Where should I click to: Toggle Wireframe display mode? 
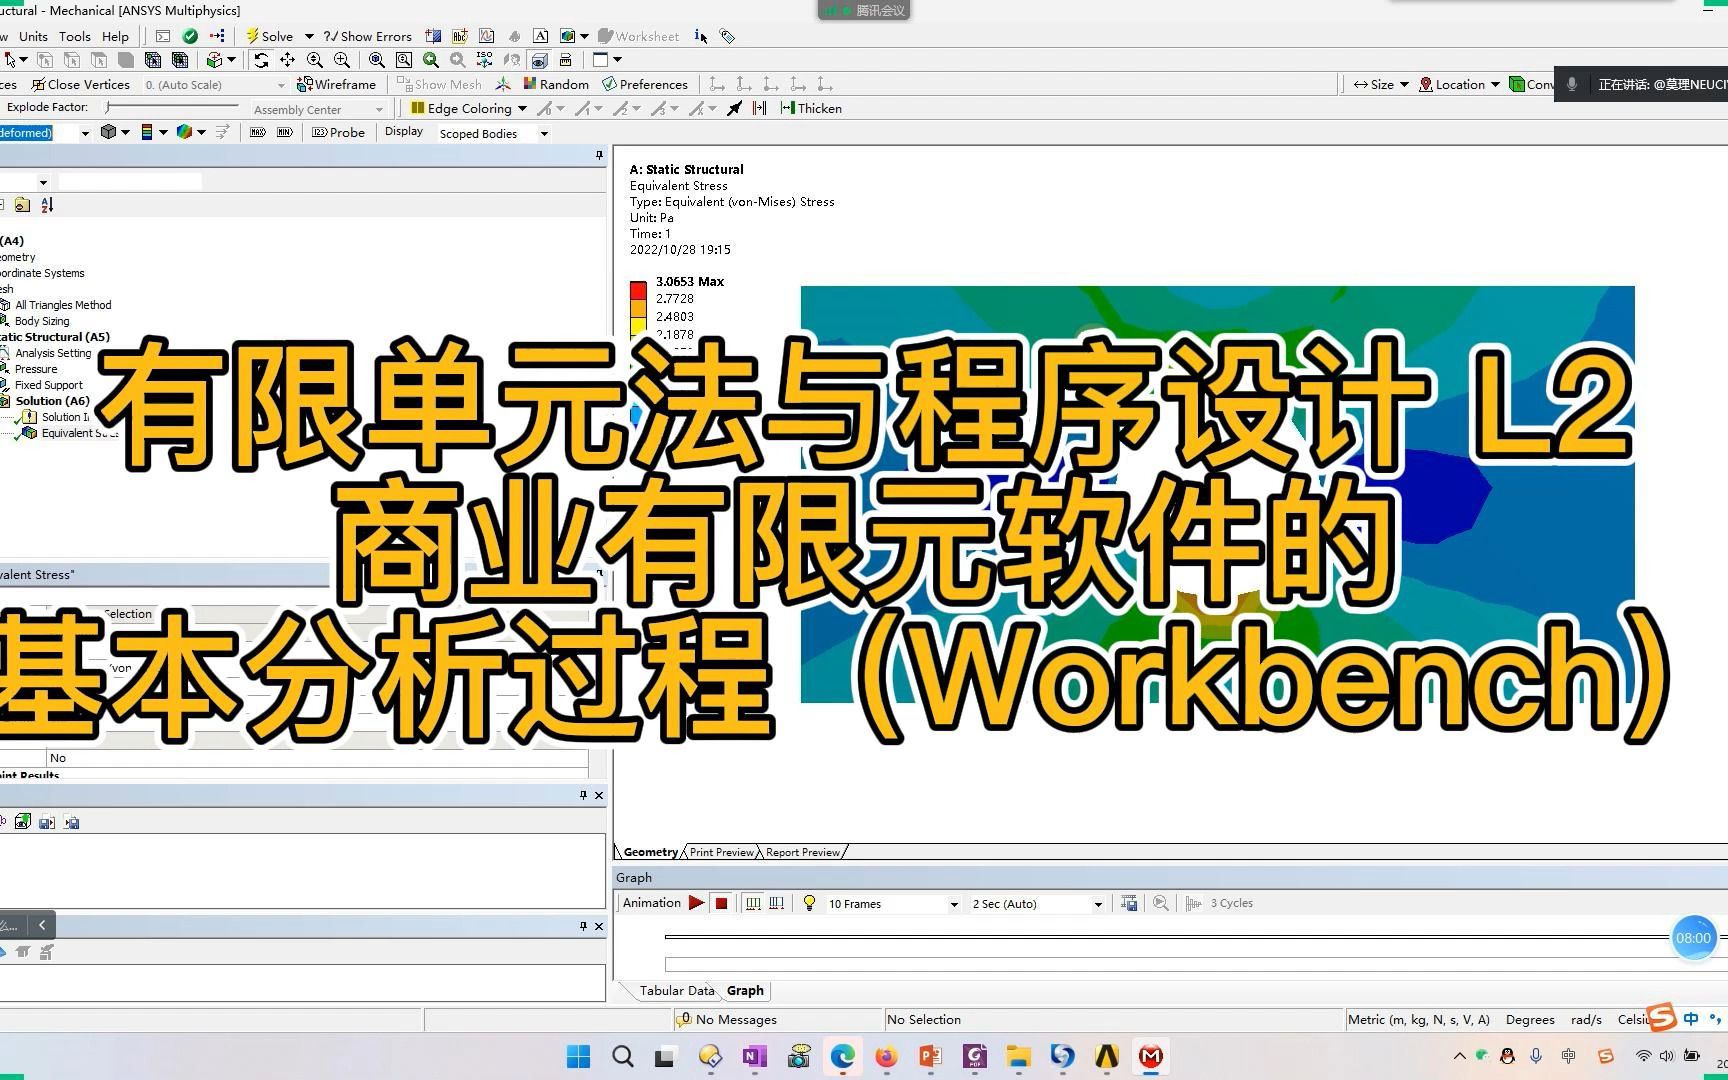click(x=336, y=84)
